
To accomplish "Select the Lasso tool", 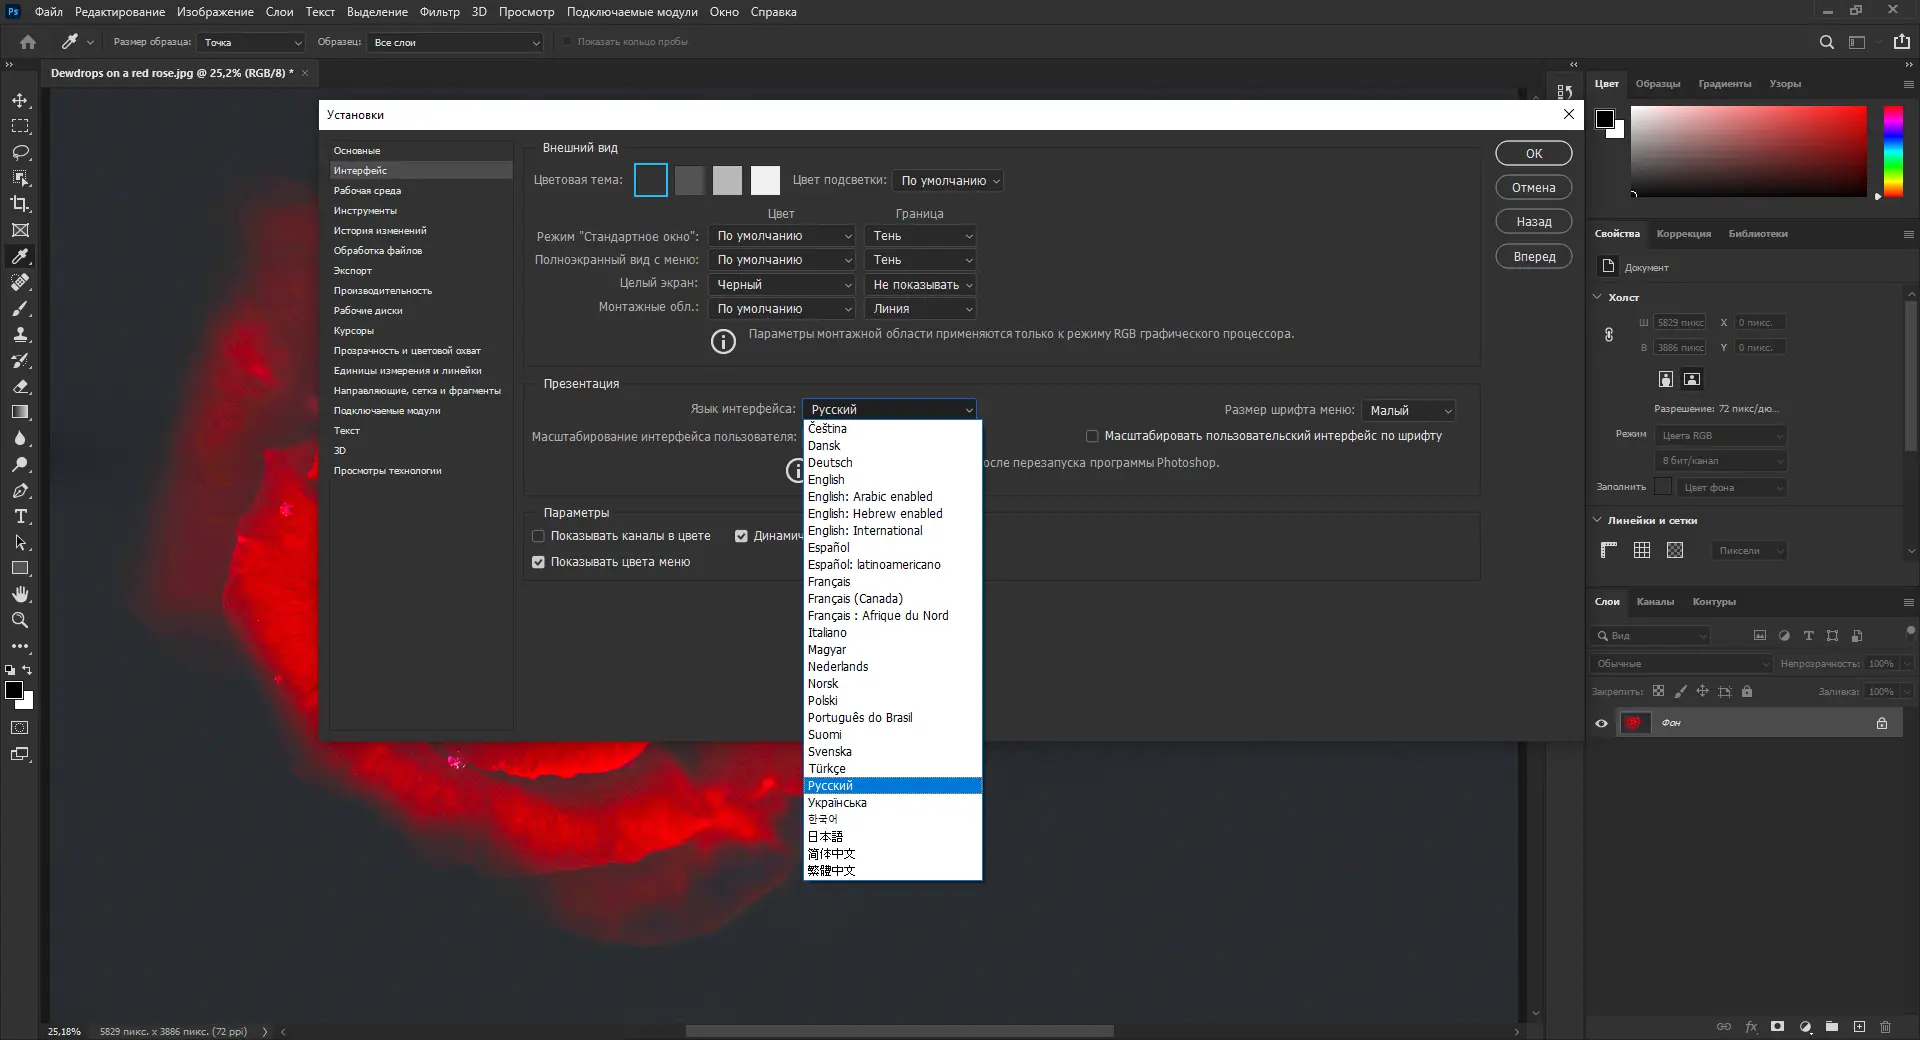I will pos(20,152).
